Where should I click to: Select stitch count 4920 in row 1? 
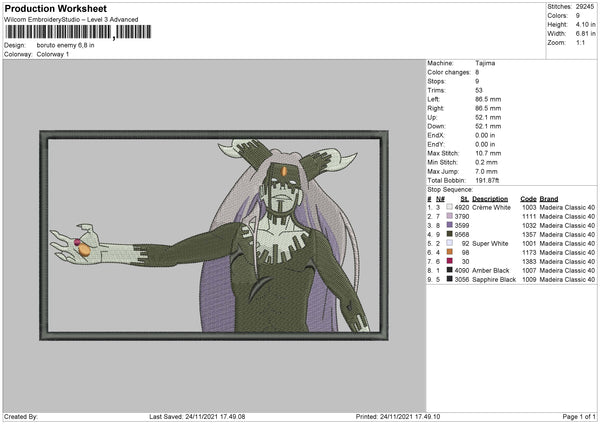pos(462,207)
